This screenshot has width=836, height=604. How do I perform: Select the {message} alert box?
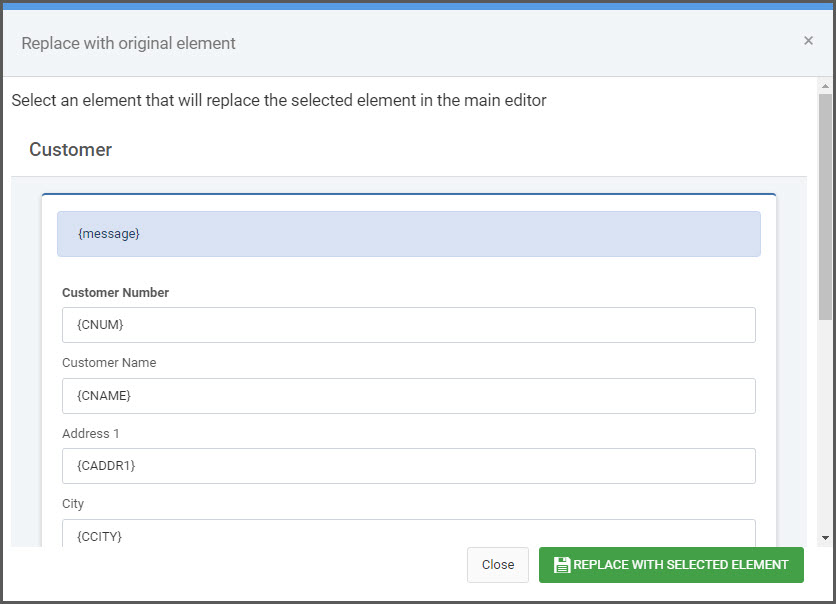(x=409, y=234)
